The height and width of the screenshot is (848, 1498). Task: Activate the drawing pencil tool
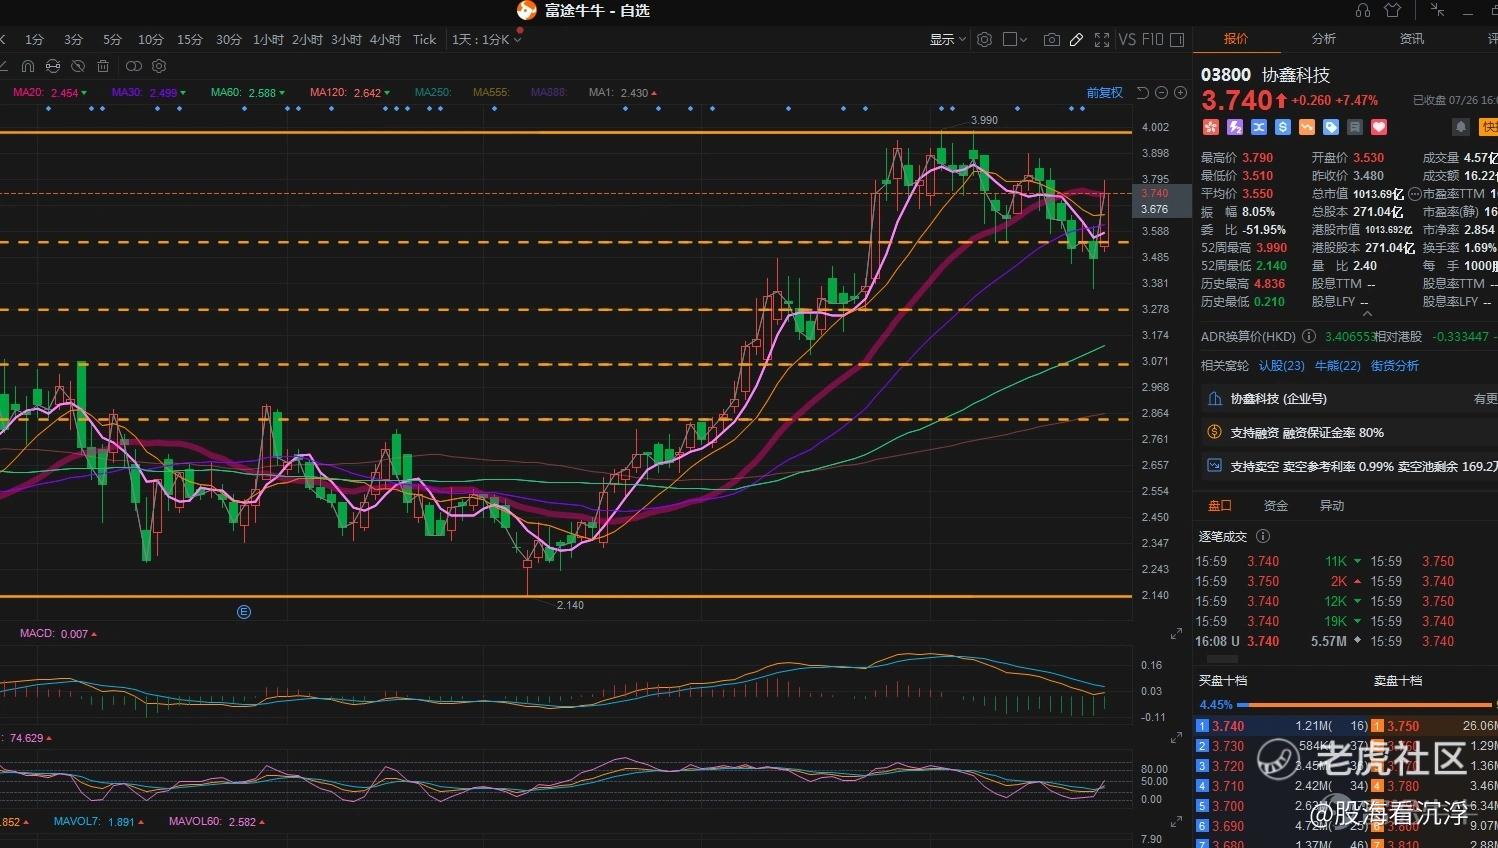click(1076, 40)
